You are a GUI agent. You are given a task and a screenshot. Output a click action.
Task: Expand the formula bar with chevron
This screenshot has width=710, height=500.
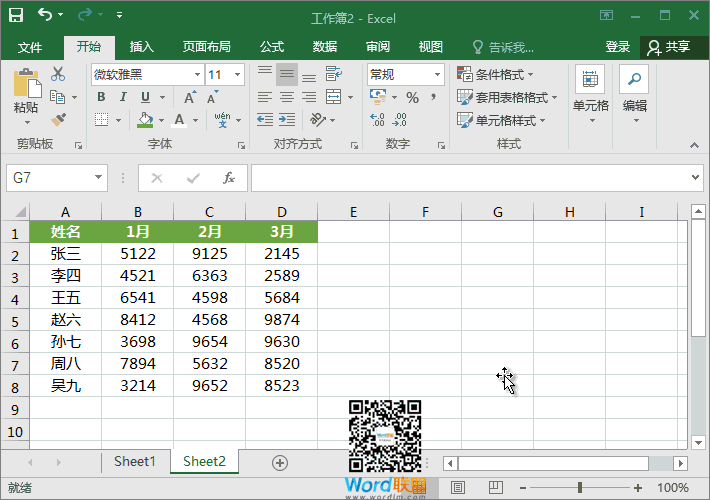pos(696,178)
